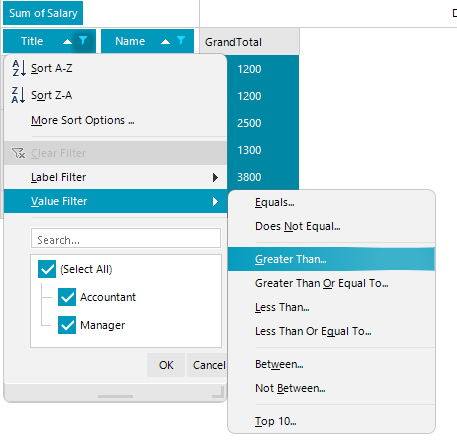Expand the Label Filter submenu arrow
The height and width of the screenshot is (447, 457).
215,177
